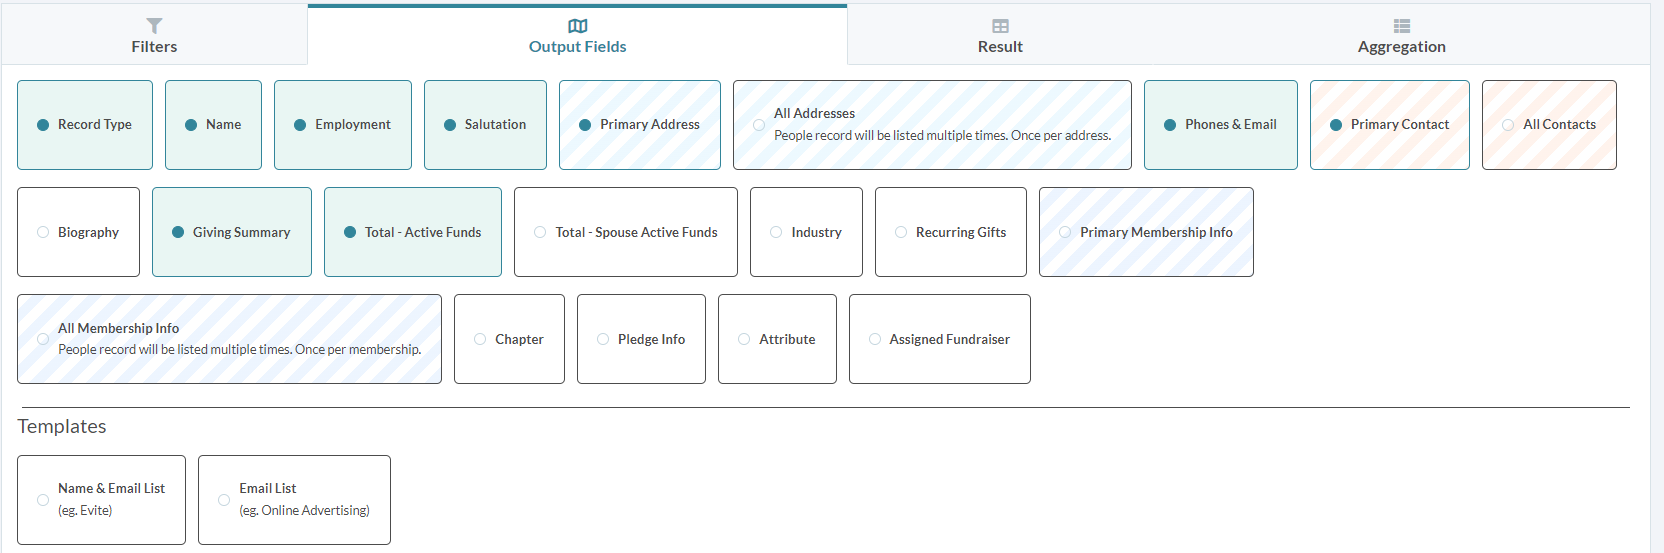1664x553 pixels.
Task: Click the map icon above Output Fields
Action: pos(578,26)
